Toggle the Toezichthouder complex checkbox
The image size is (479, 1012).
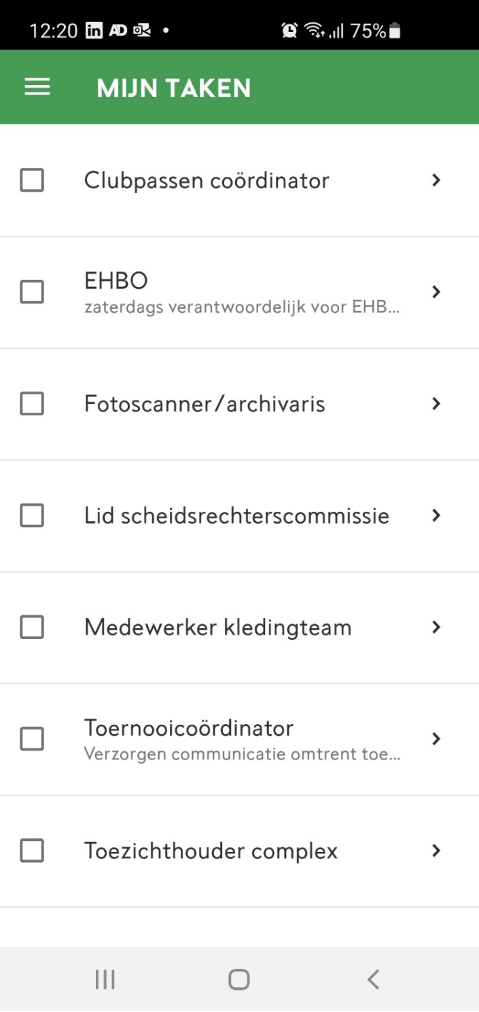coord(32,851)
